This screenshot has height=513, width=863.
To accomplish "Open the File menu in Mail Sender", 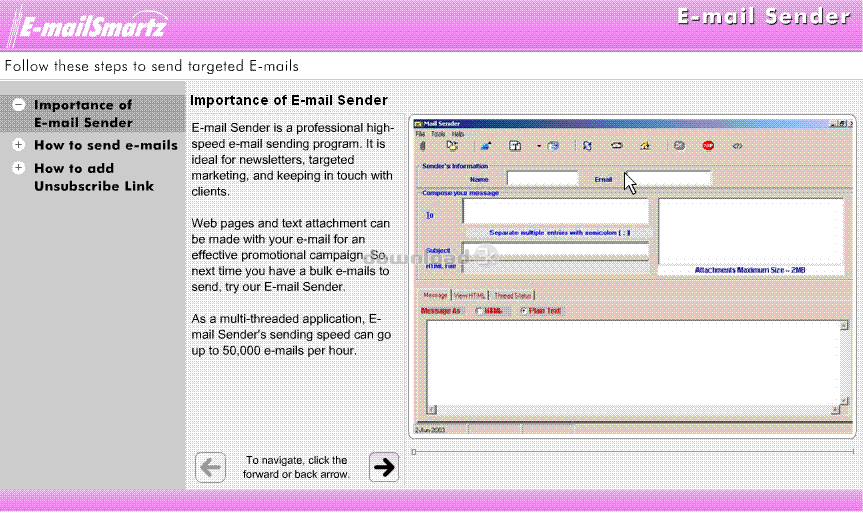I will pyautogui.click(x=420, y=134).
